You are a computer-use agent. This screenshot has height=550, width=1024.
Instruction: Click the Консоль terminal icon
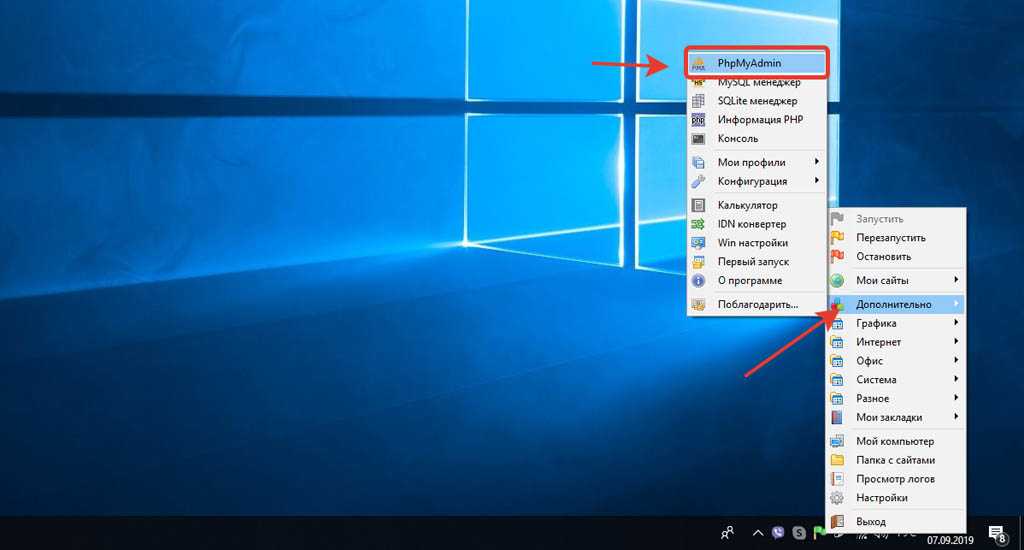pyautogui.click(x=698, y=139)
